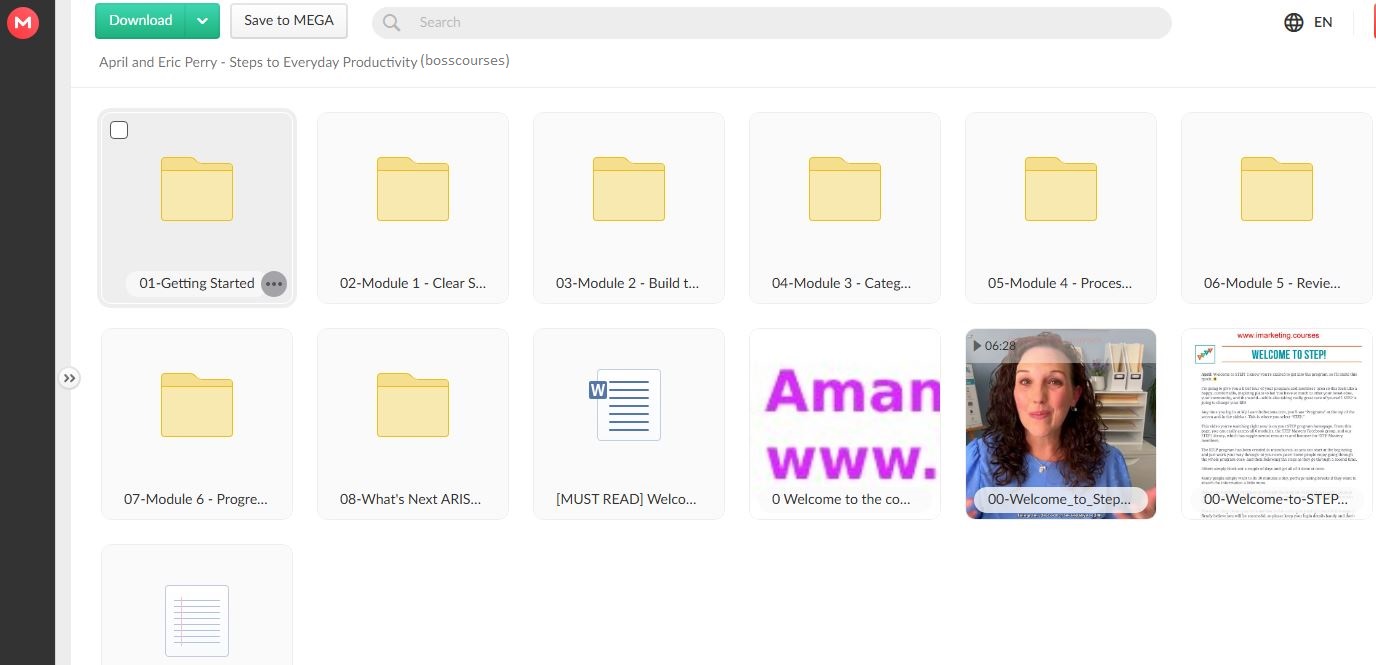Open options menu for 01-Getting Started
This screenshot has height=665, width=1376.
[x=273, y=284]
